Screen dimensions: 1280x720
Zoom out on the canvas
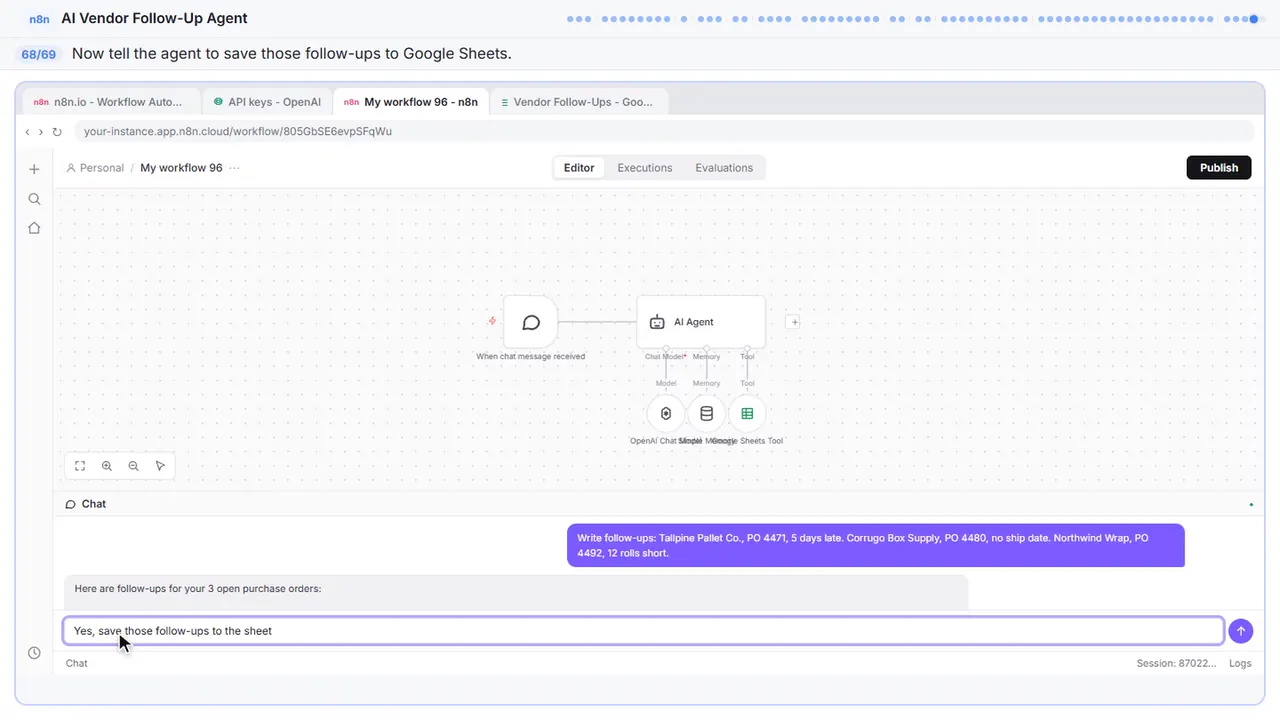click(x=133, y=466)
